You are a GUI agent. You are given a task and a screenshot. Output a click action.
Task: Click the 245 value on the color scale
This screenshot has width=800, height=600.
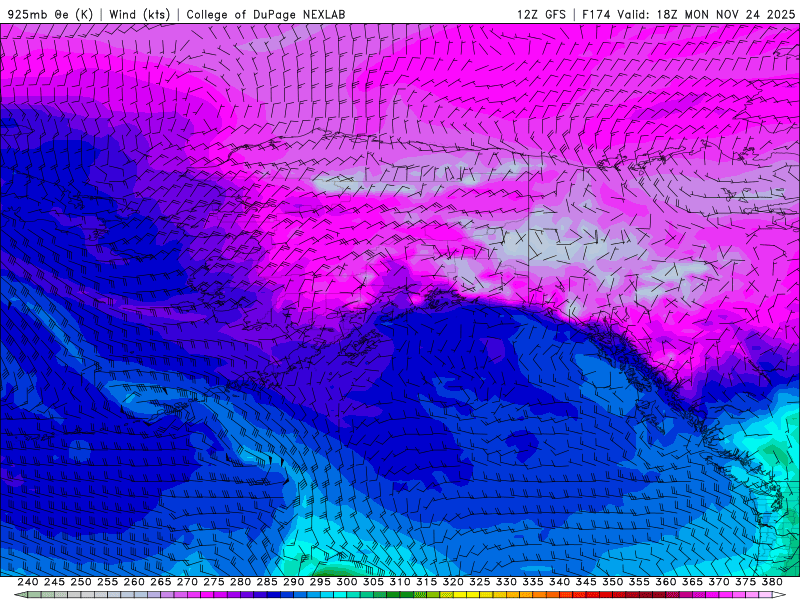click(54, 582)
